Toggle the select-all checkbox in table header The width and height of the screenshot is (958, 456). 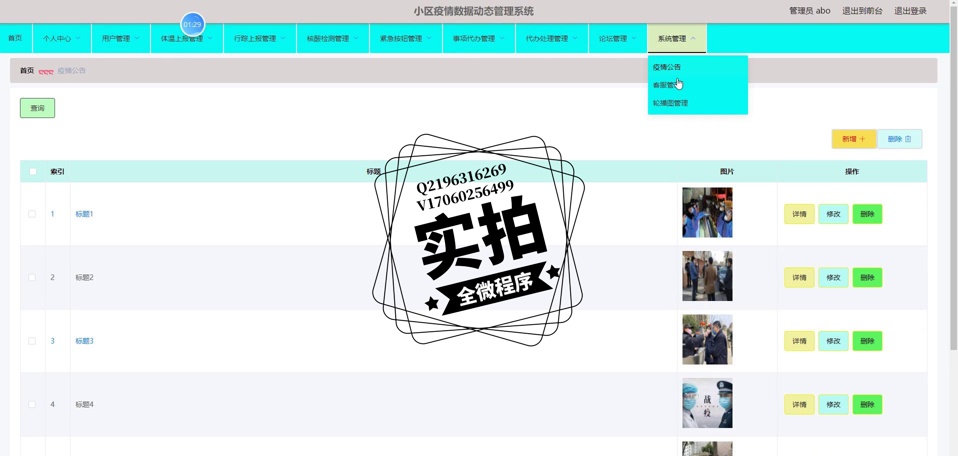point(32,172)
